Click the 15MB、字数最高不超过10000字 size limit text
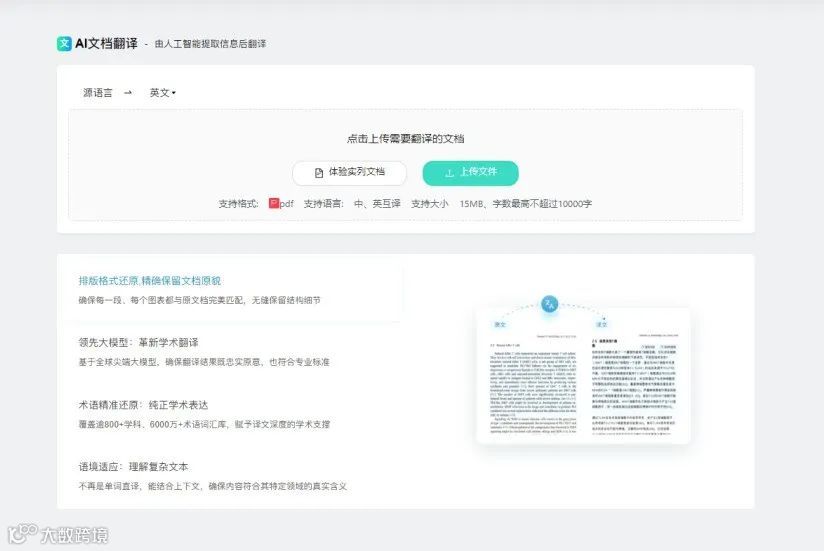 (x=526, y=204)
